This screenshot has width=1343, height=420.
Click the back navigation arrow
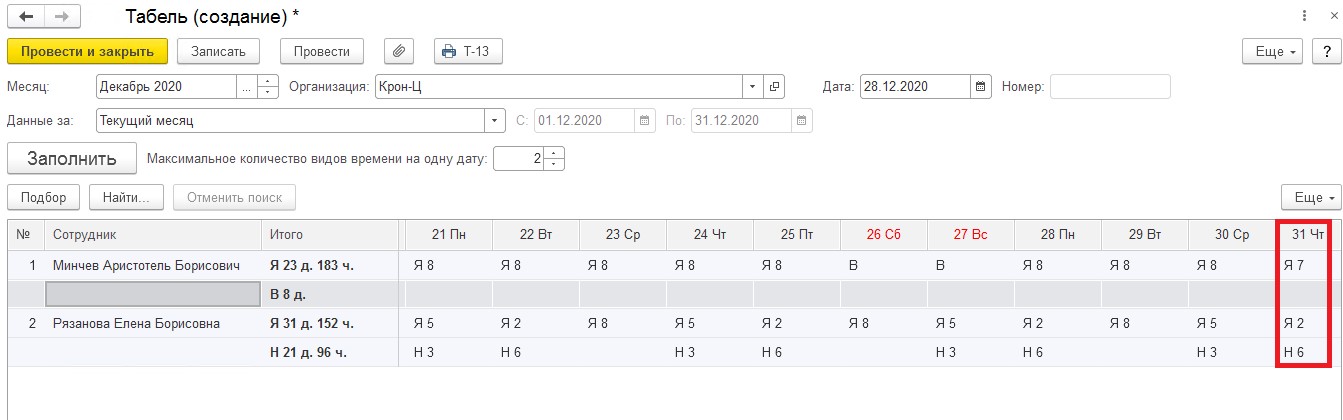click(x=26, y=17)
